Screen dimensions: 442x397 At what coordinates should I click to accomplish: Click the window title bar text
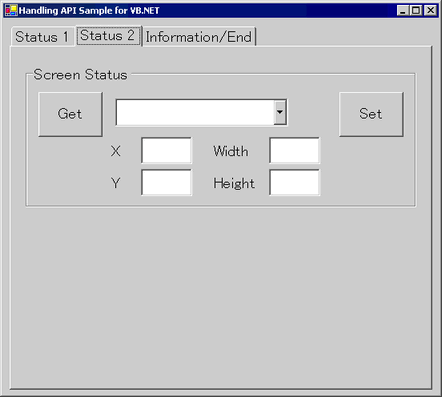89,11
